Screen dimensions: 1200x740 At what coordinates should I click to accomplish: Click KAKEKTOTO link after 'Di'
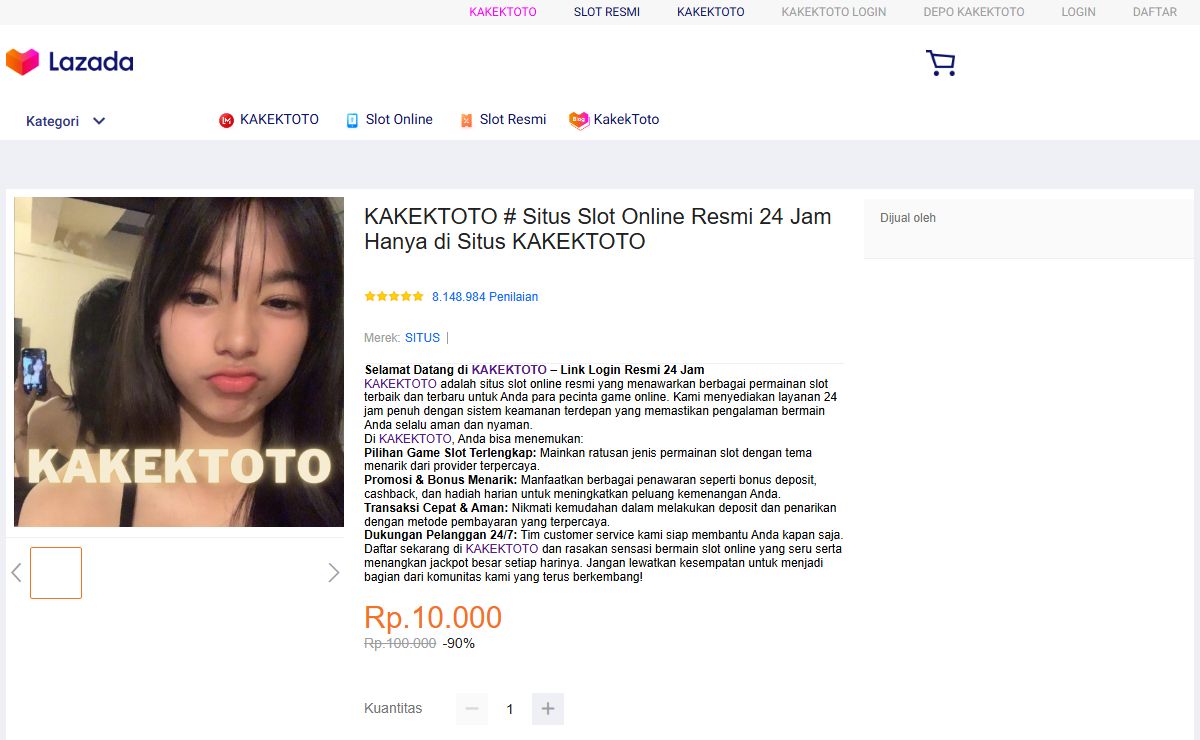point(415,439)
